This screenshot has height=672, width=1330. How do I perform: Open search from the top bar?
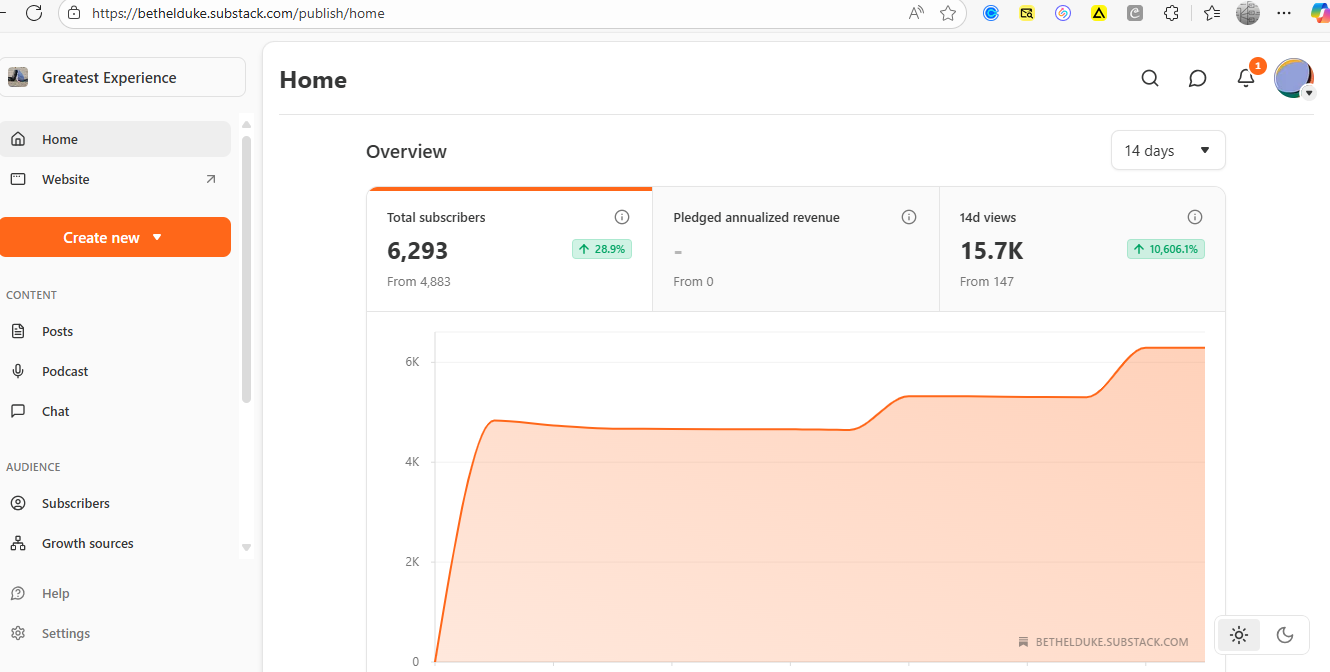pos(1149,78)
